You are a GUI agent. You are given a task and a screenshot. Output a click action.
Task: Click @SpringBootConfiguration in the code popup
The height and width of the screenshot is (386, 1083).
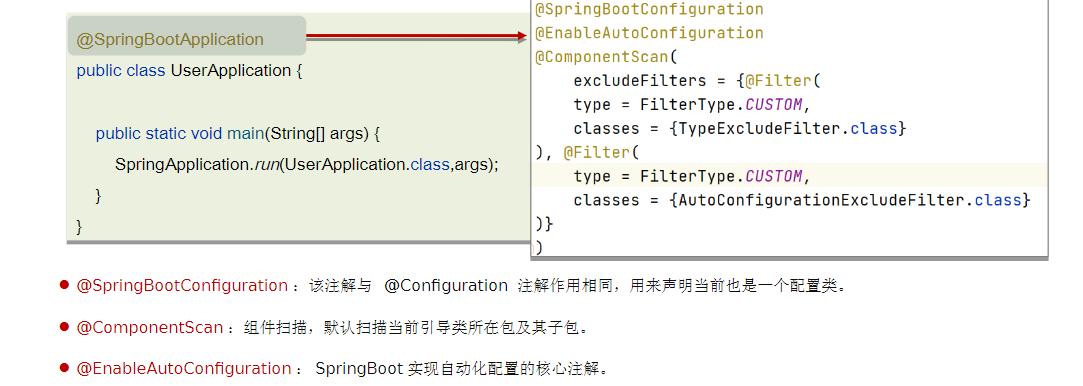tap(649, 9)
